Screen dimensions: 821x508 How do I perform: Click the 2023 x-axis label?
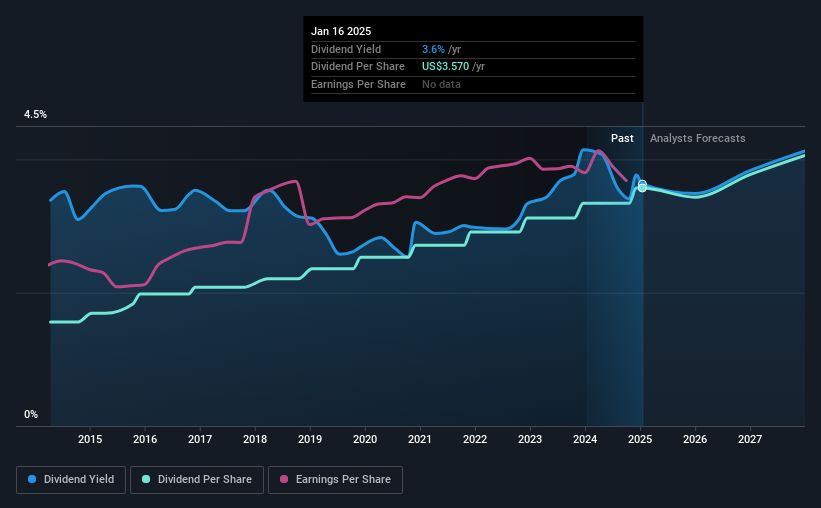click(530, 439)
